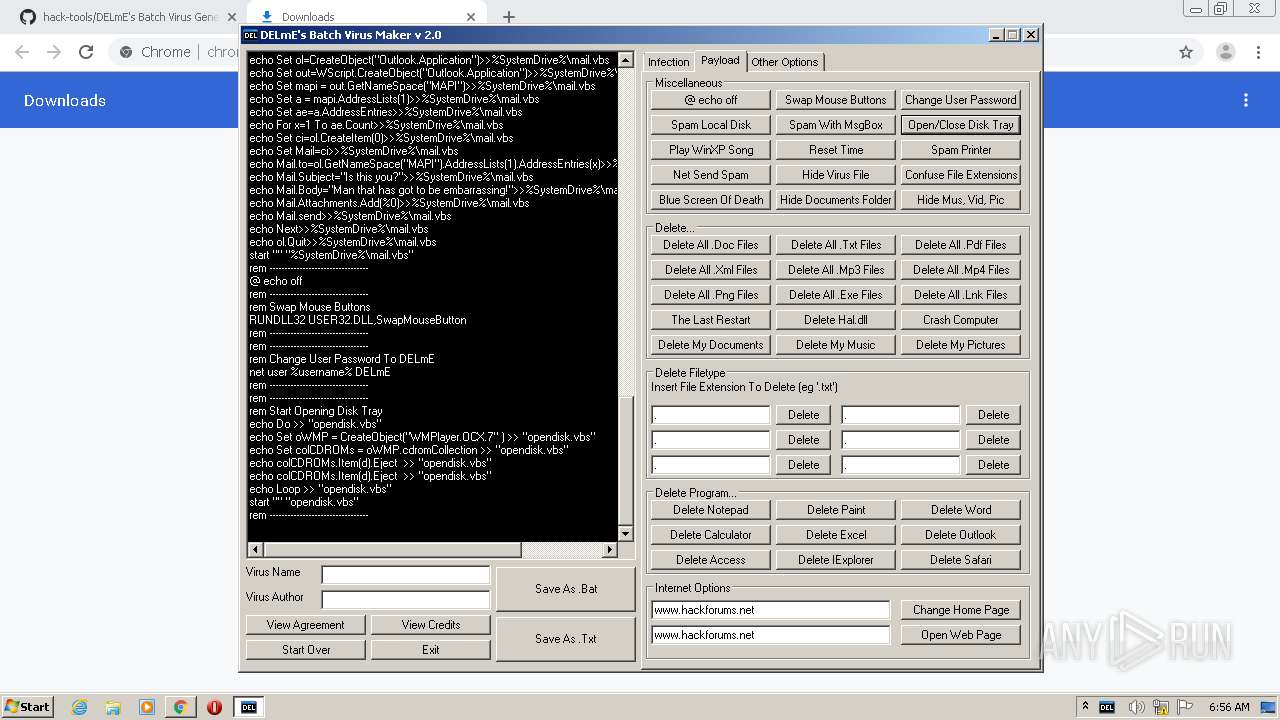Screen dimensions: 1280x720
Task: Click Swap Mouse Buttons
Action: [836, 100]
